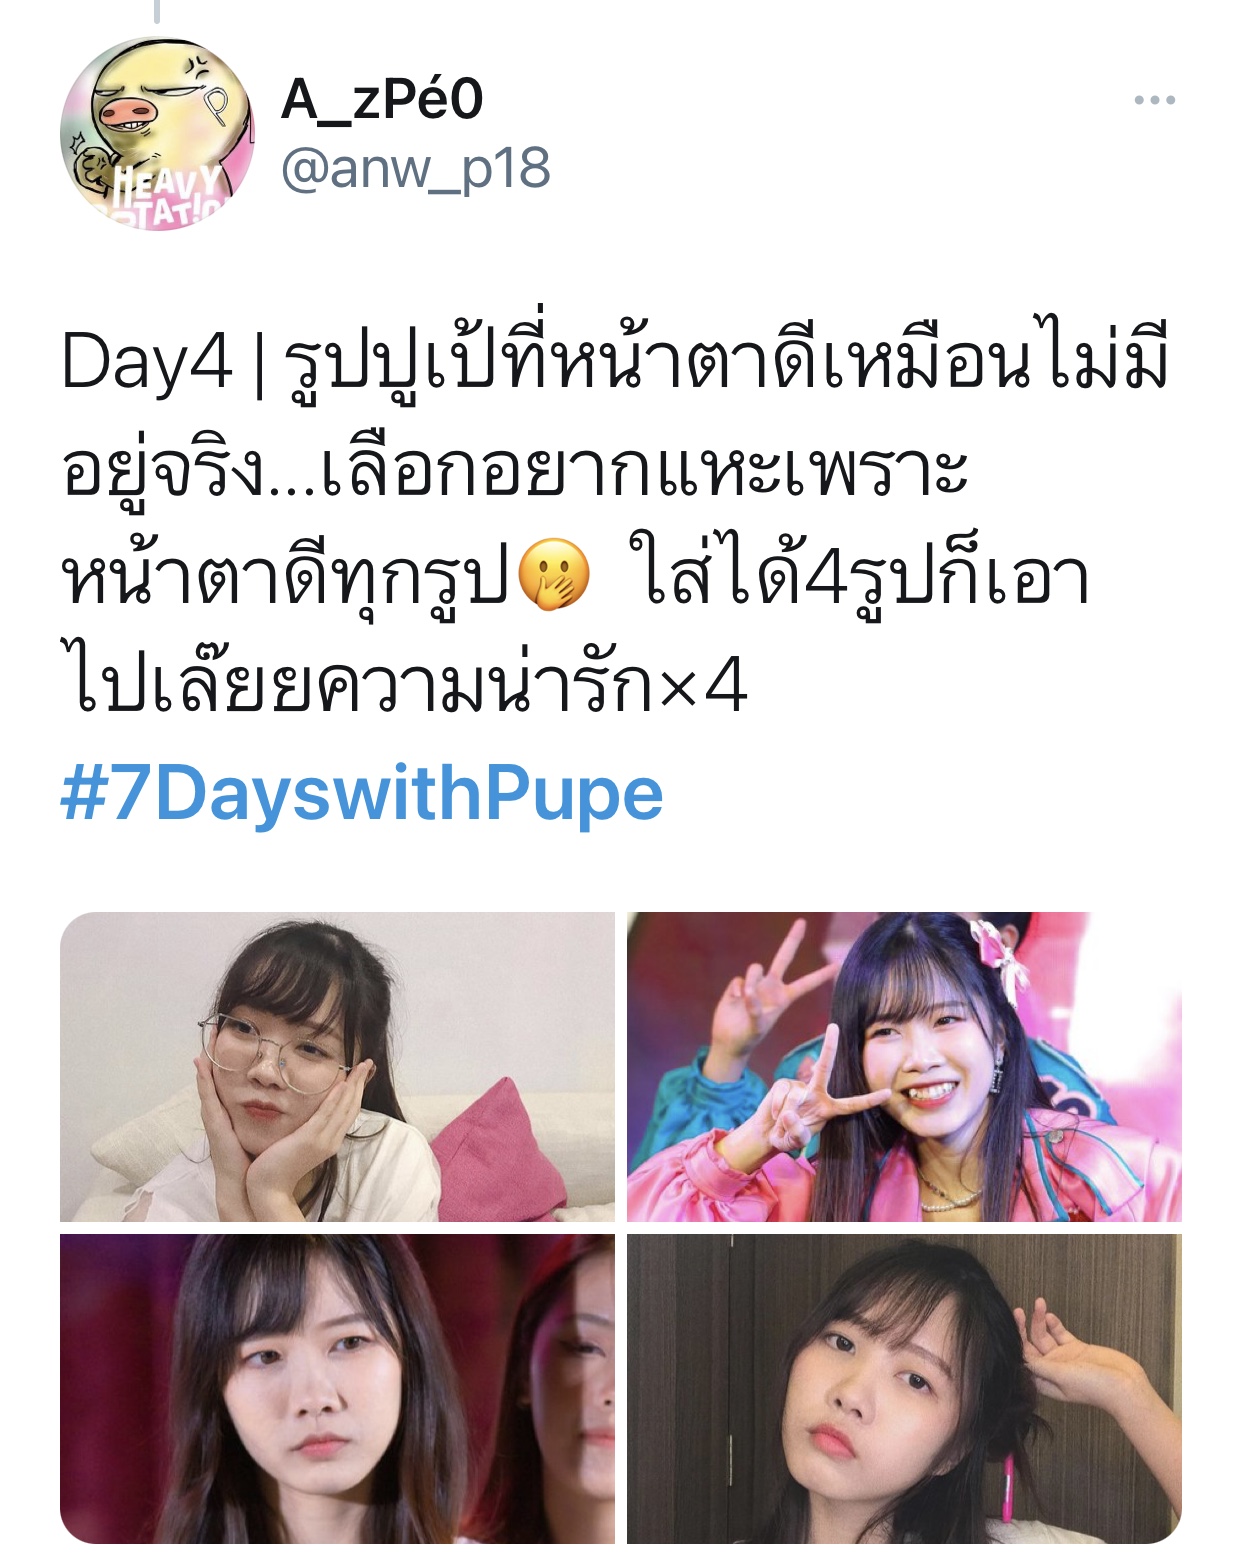Open the peace-sign photo in the pink outfit
1242x1564 pixels.
tap(904, 1066)
